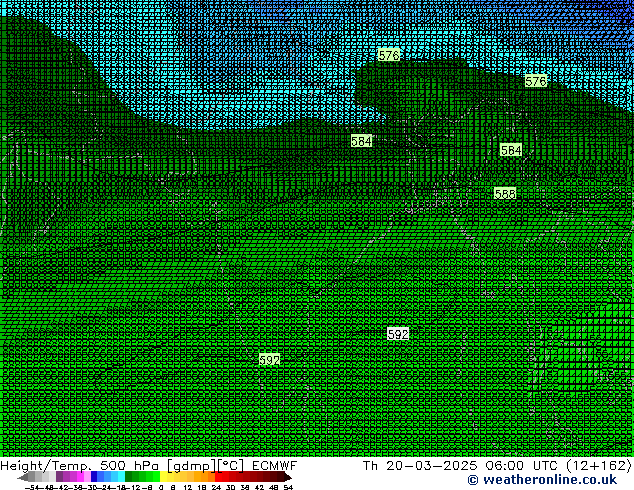Click the 588 contour height label
Screen dimensions: 634x490
(x=505, y=194)
